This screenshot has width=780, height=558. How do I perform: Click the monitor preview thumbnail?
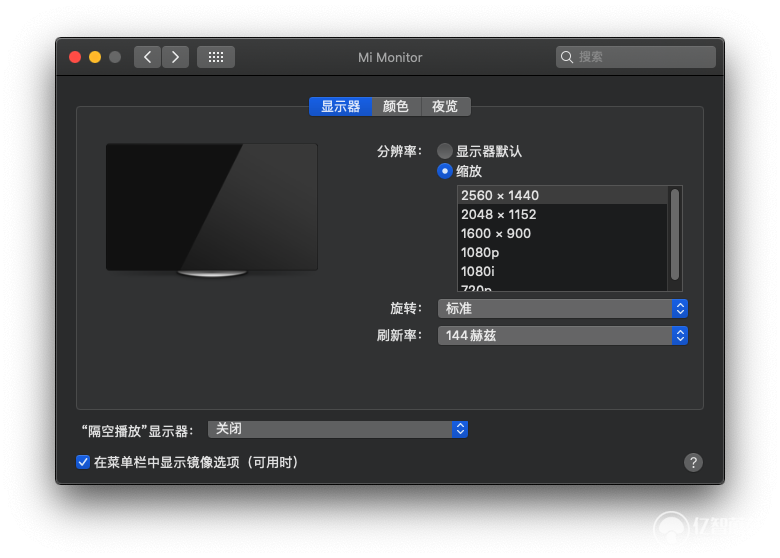(212, 210)
